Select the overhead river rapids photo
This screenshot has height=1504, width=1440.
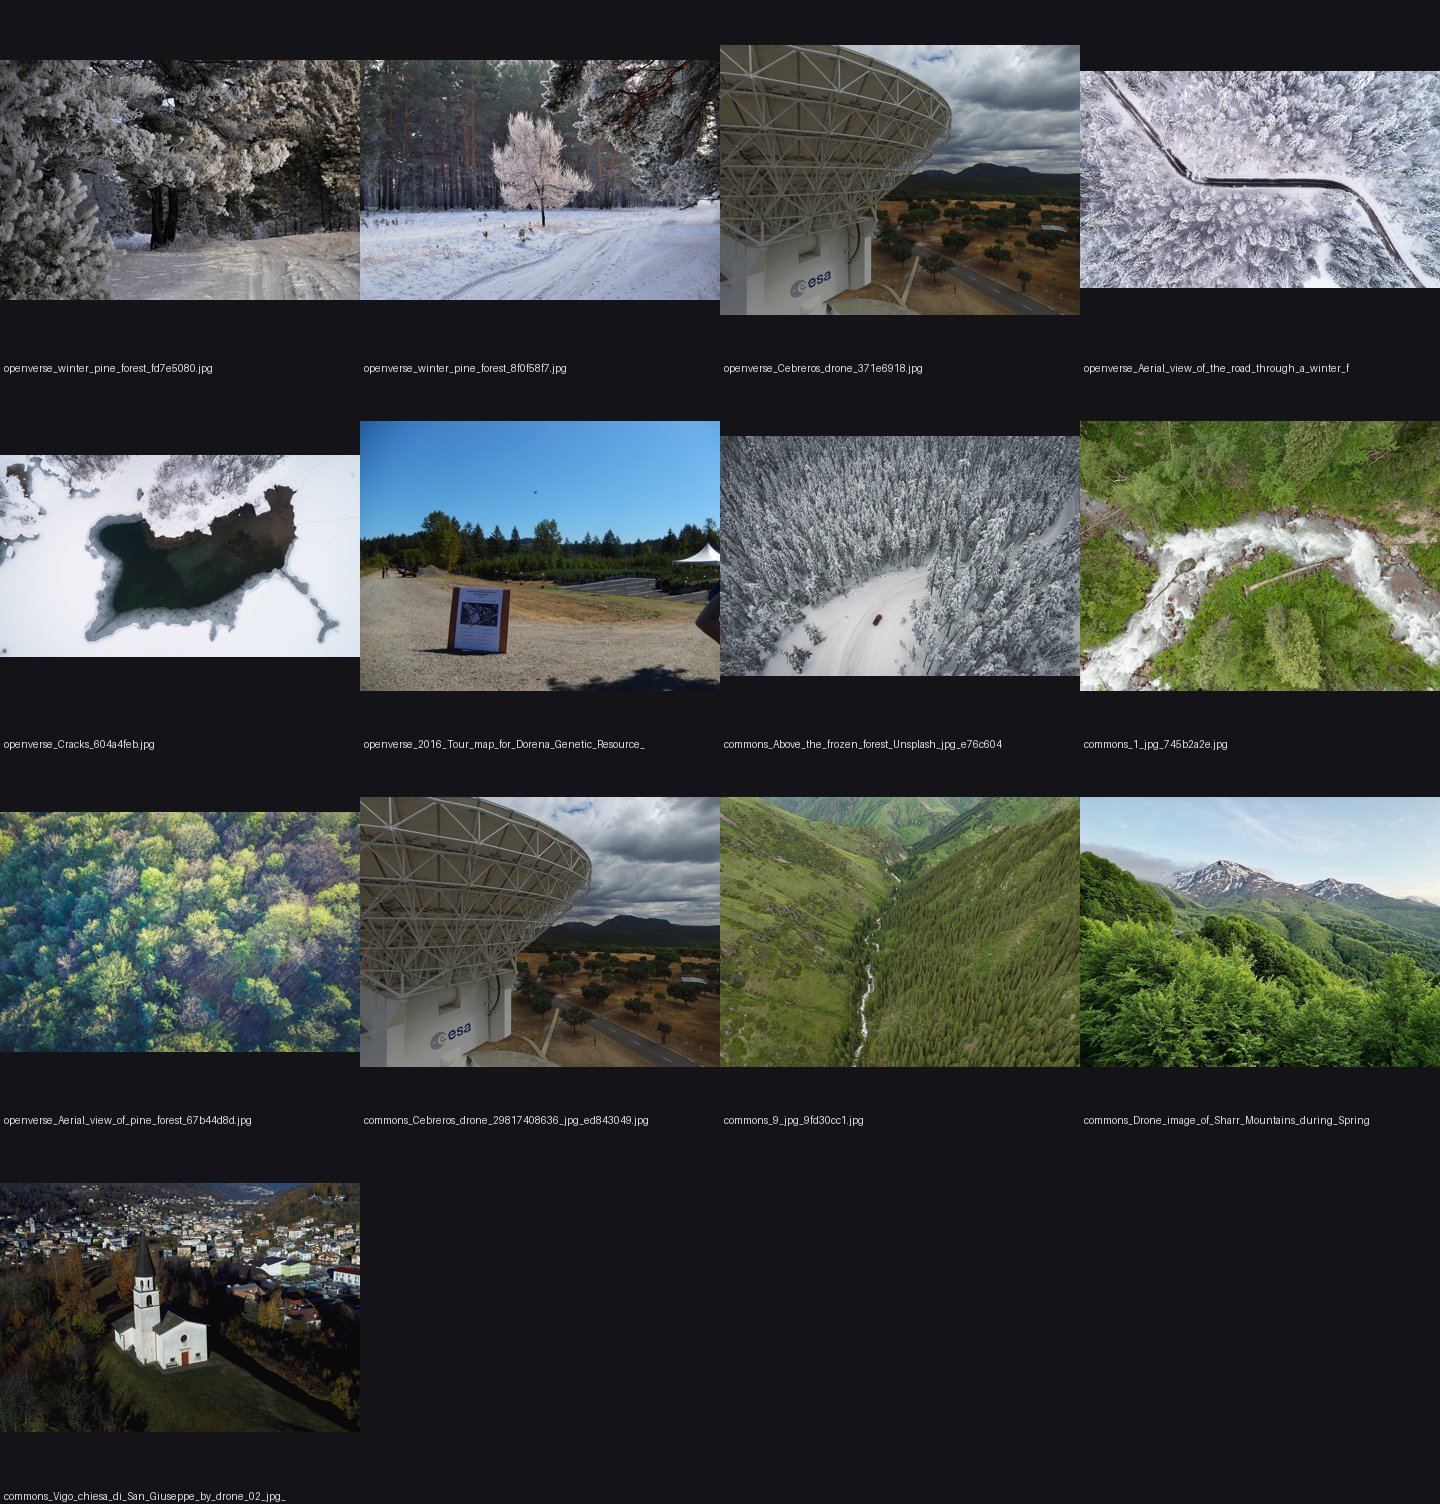click(1260, 556)
